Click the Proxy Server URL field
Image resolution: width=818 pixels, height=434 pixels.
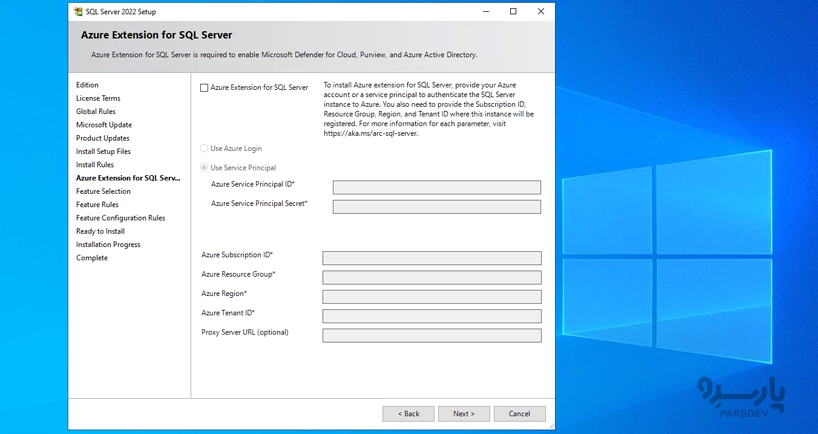click(x=431, y=336)
